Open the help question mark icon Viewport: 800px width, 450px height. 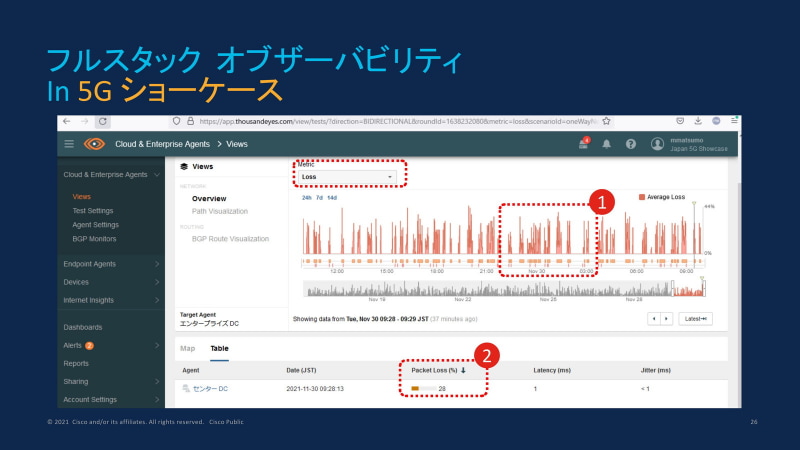tap(631, 144)
